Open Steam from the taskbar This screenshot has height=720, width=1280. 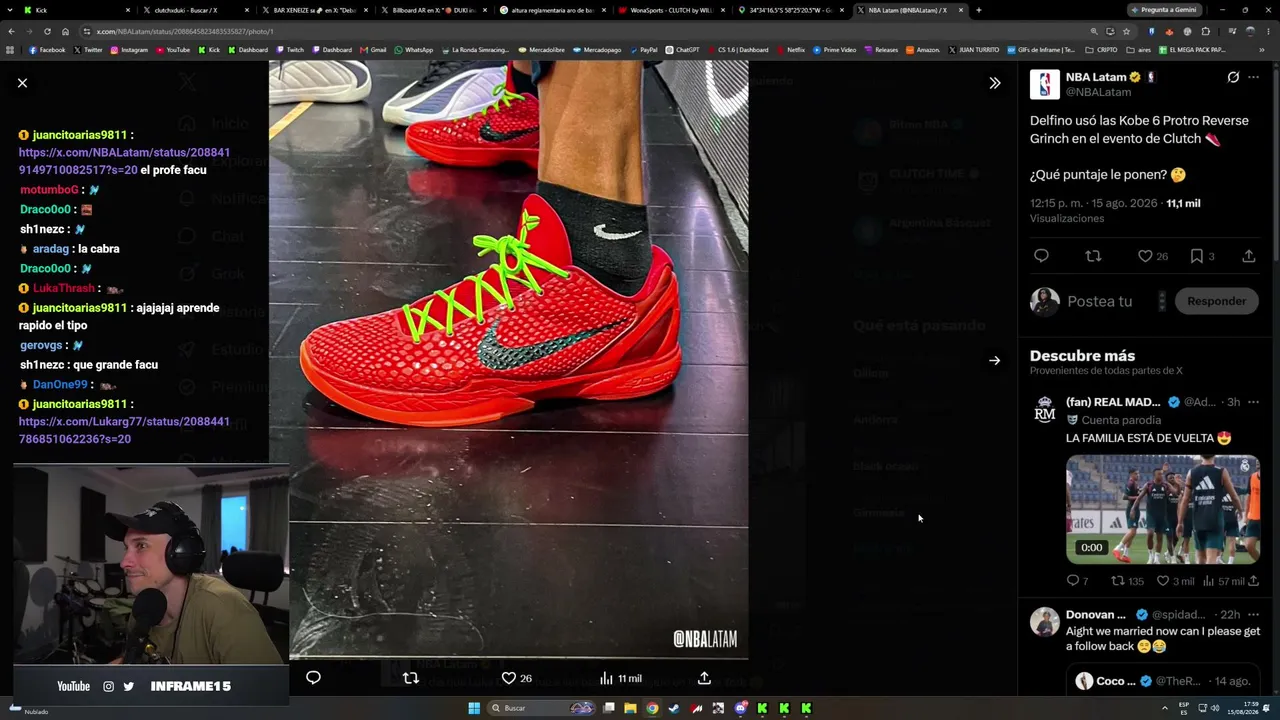point(674,708)
